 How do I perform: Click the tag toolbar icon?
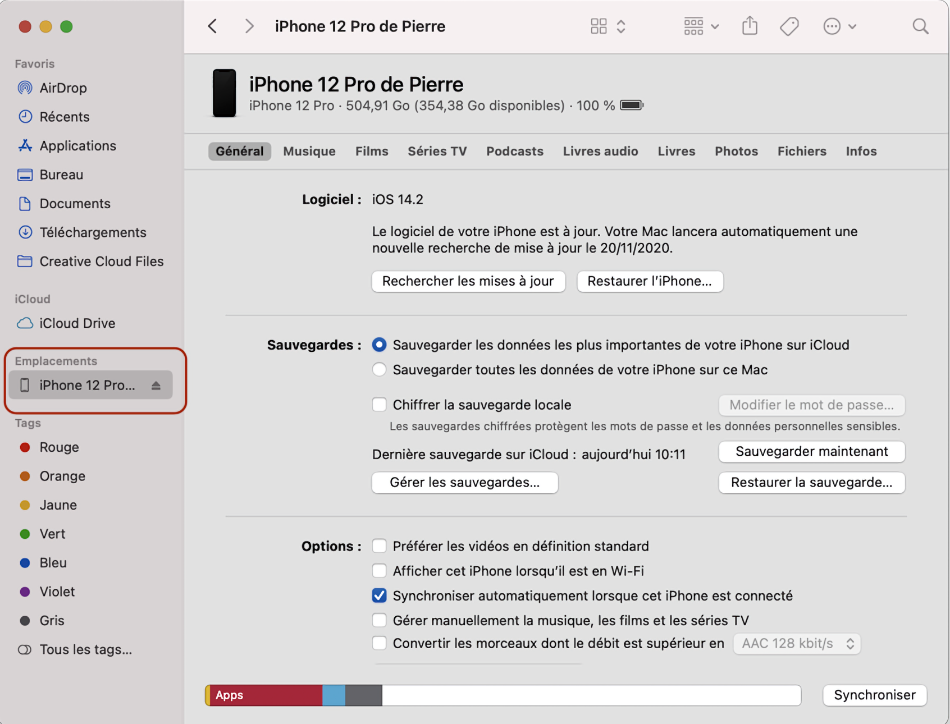789,26
